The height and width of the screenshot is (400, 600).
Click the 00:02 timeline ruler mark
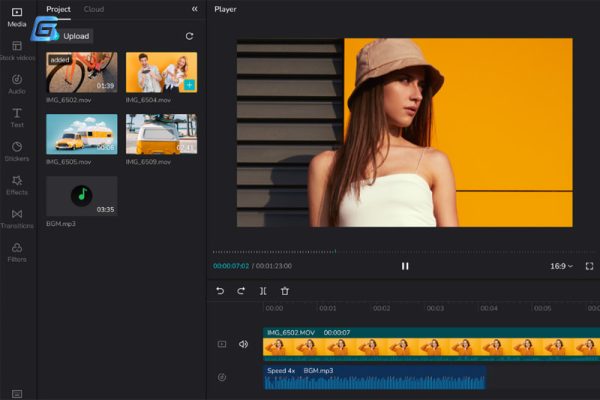[382, 308]
